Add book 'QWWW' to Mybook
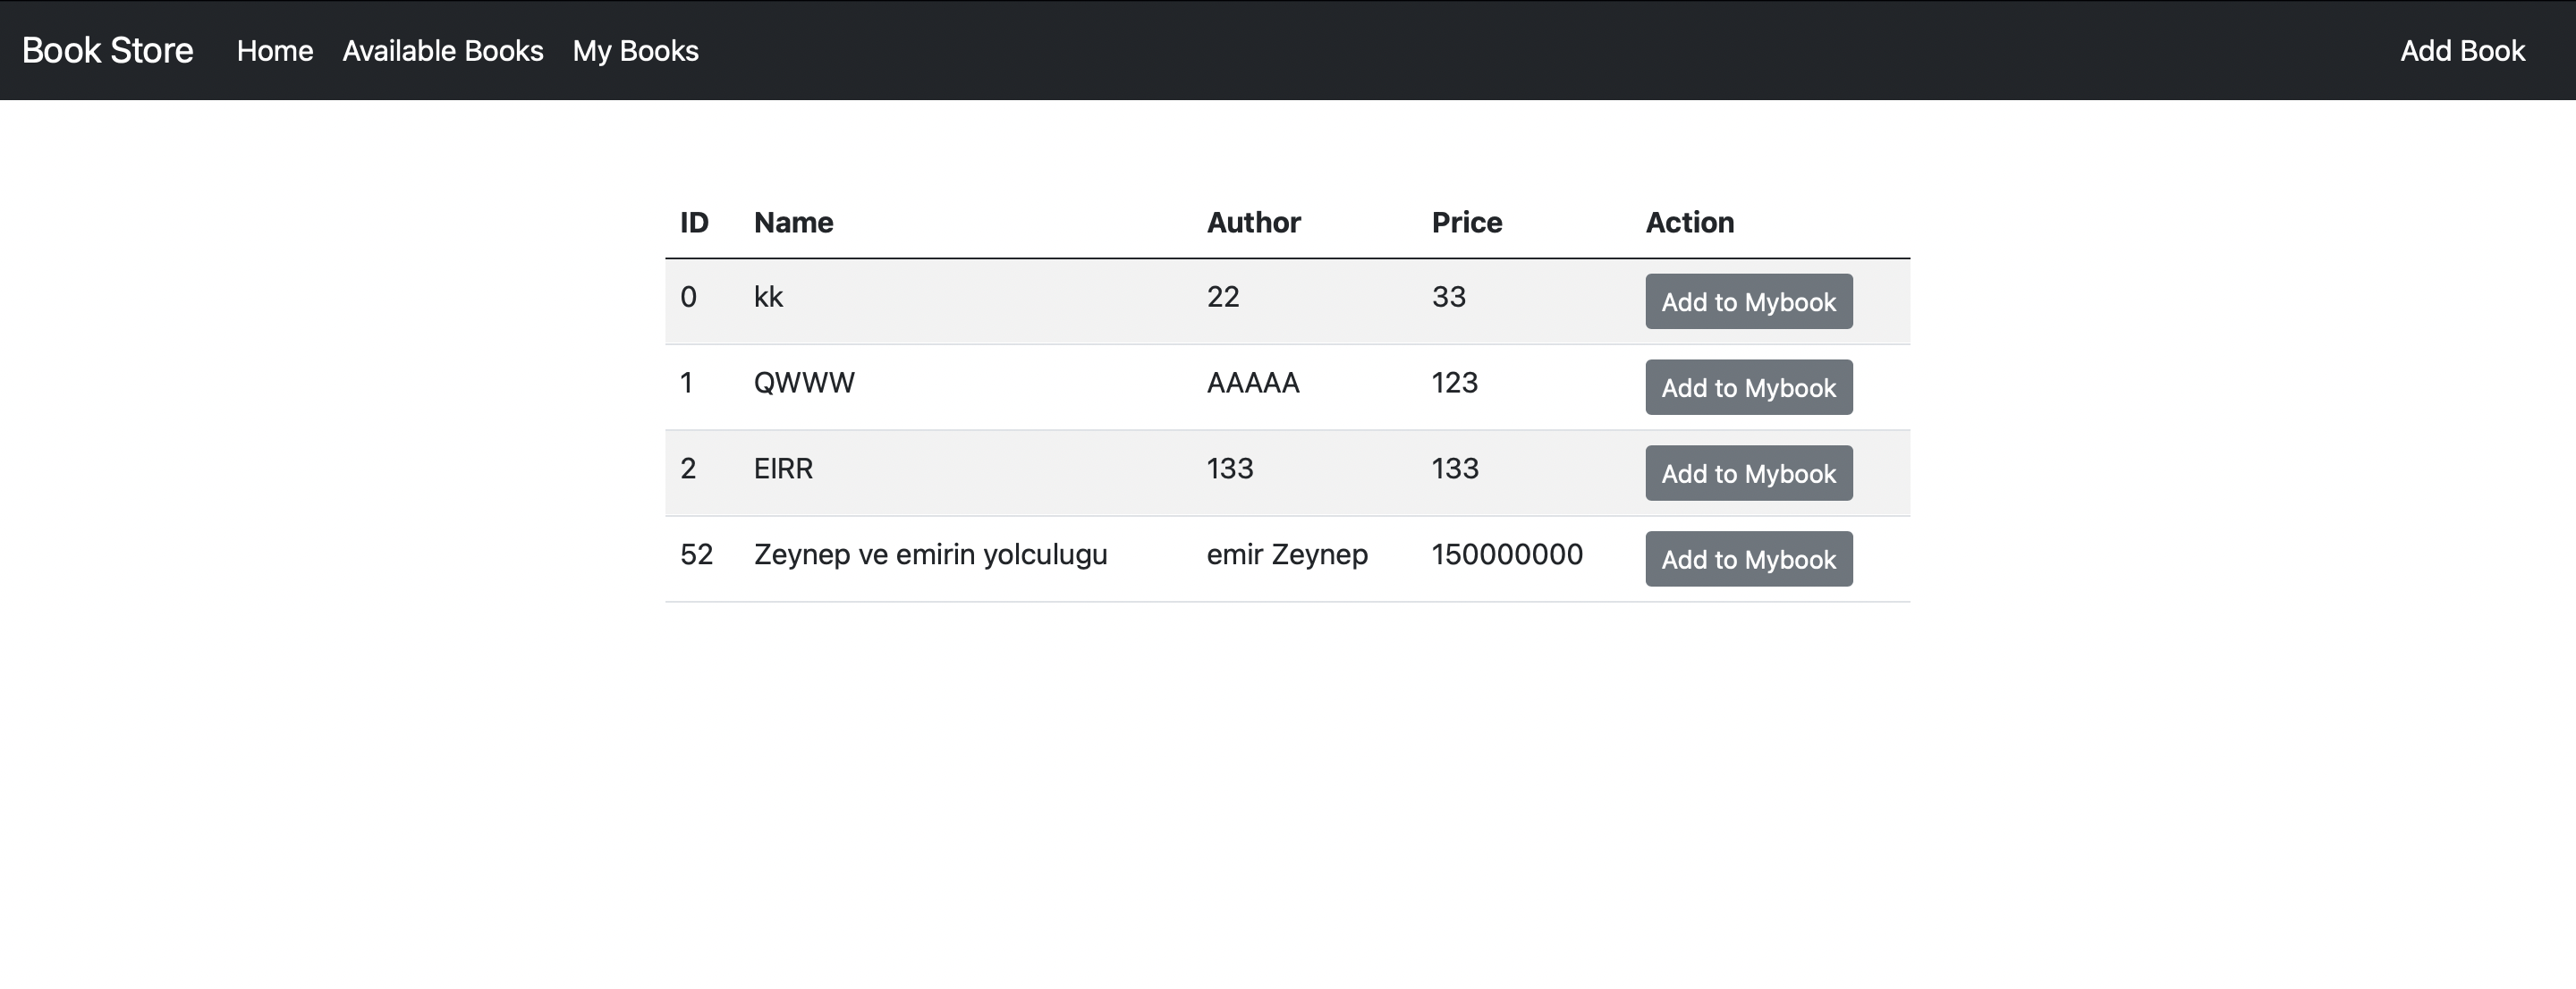Screen dimensions: 2576x989 pos(1748,387)
